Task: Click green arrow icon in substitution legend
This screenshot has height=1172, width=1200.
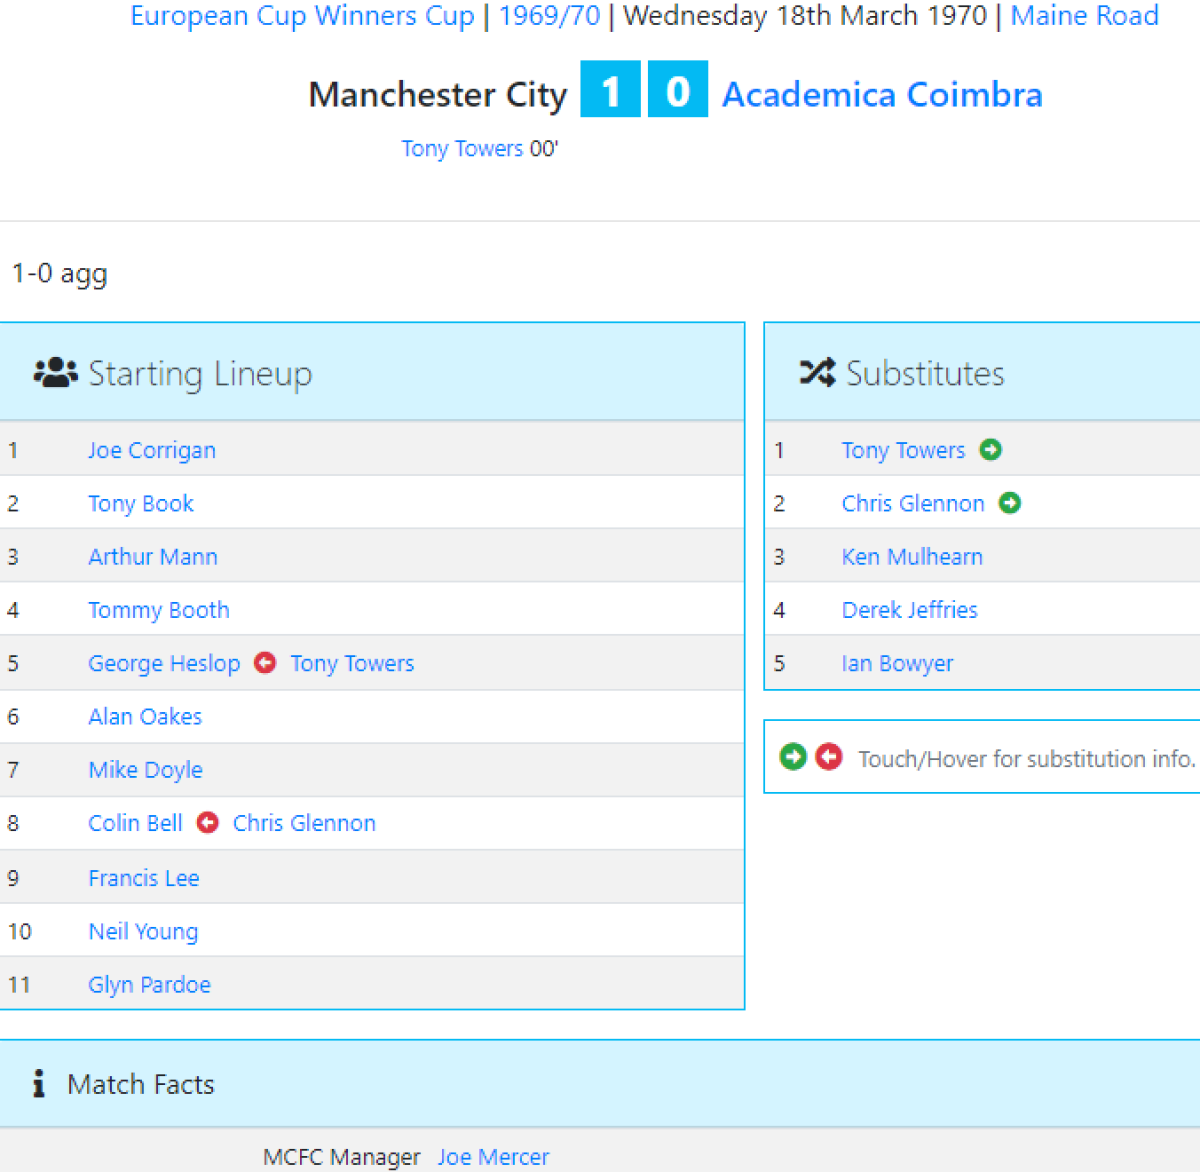Action: [793, 757]
